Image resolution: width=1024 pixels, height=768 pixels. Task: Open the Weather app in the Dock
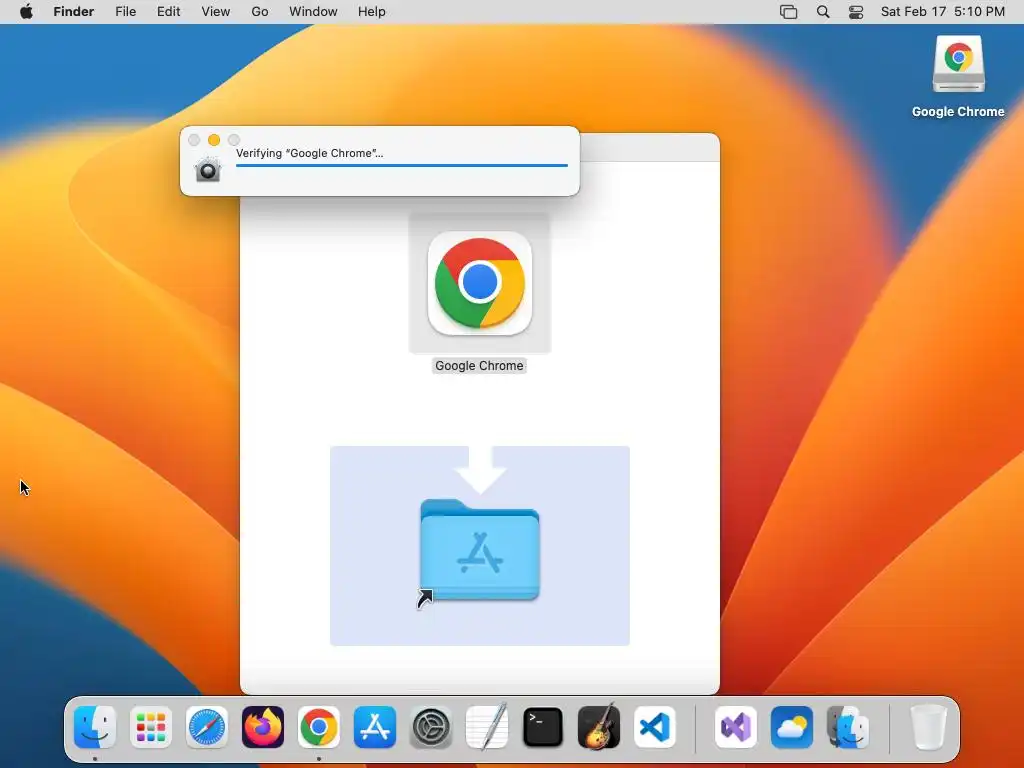[792, 727]
